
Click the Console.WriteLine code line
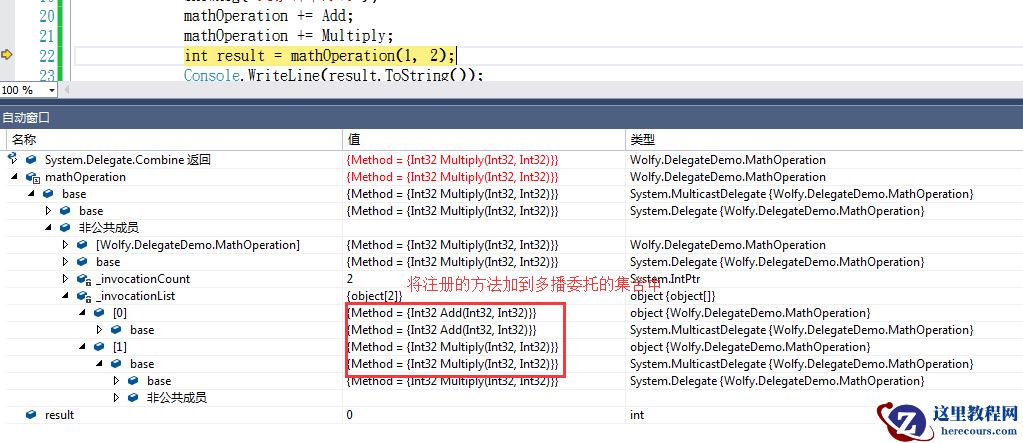(x=333, y=74)
